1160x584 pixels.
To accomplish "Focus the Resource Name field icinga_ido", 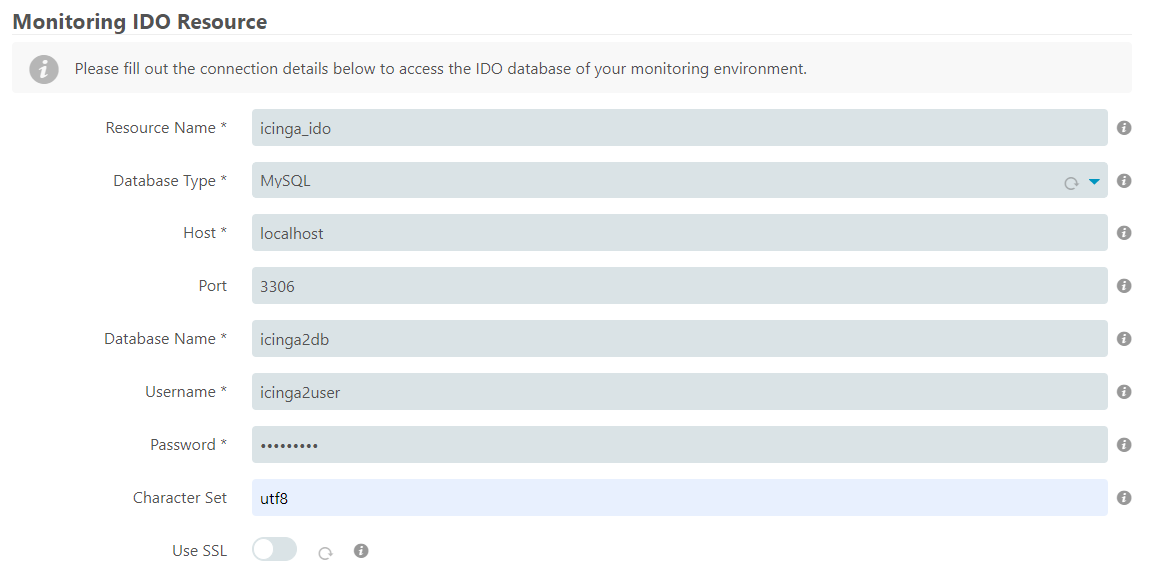I will (679, 128).
